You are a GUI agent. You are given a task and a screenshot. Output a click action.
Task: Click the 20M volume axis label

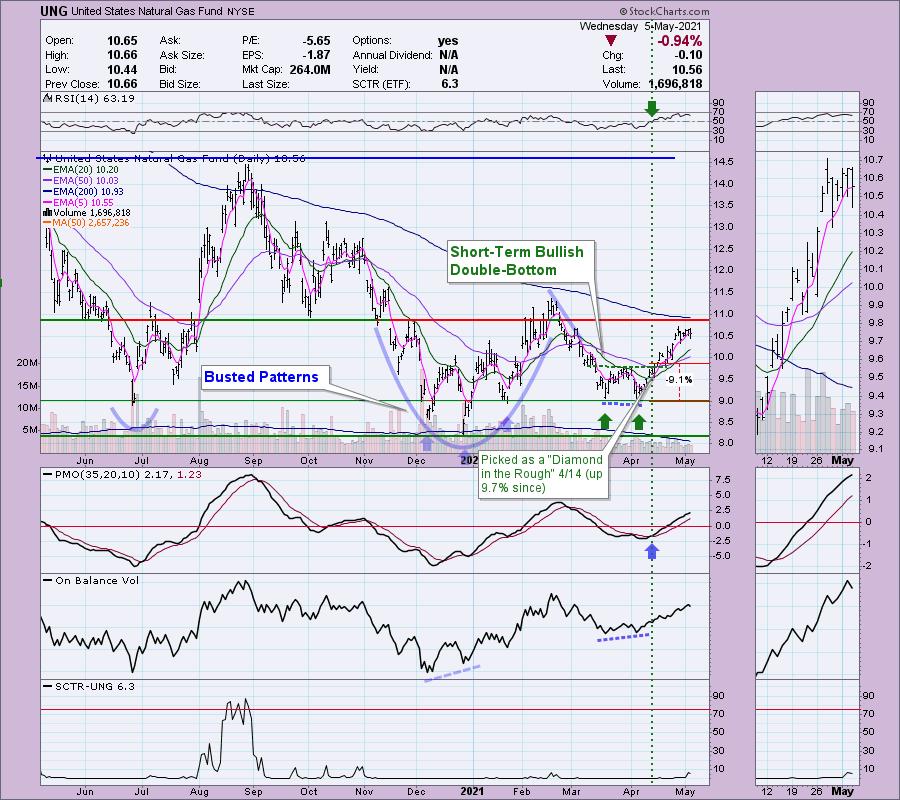coord(28,363)
